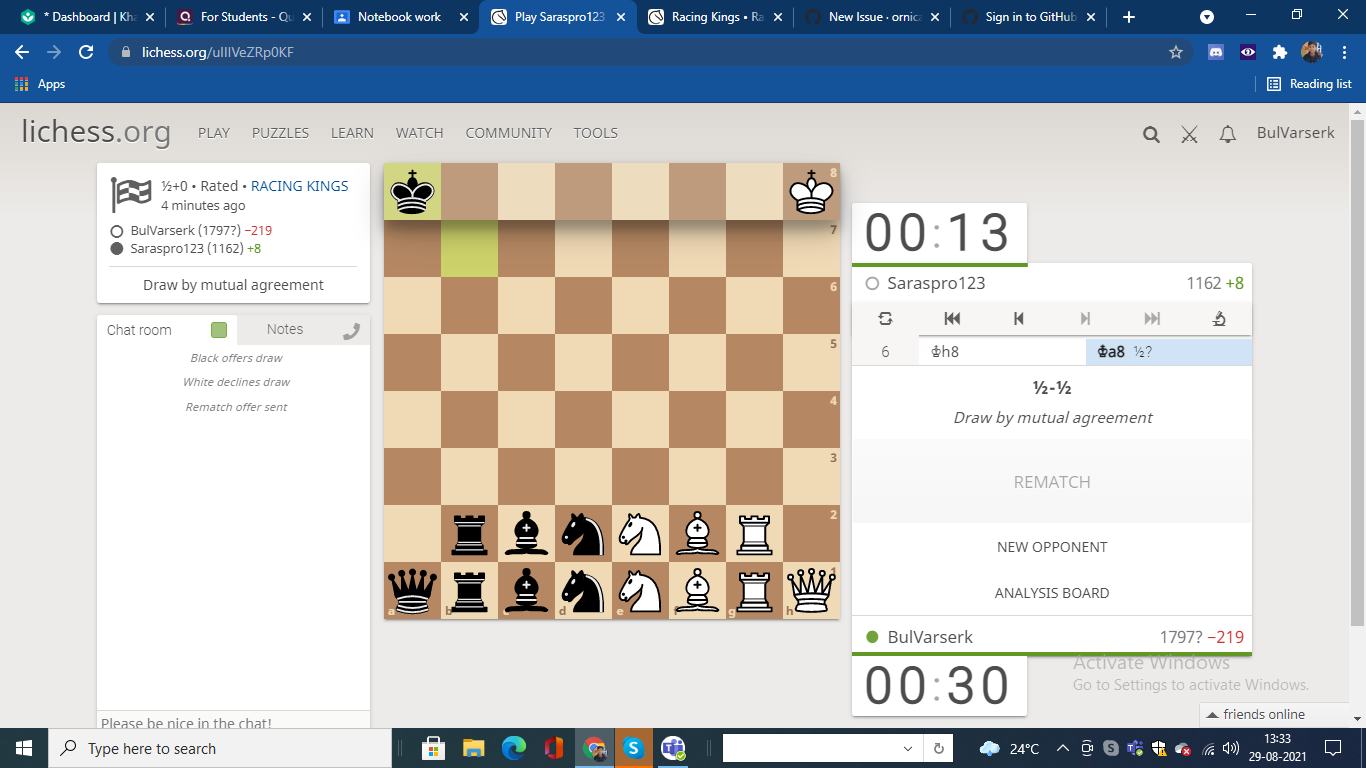1366x768 pixels.
Task: Open the COMMUNITY menu
Action: (x=508, y=133)
